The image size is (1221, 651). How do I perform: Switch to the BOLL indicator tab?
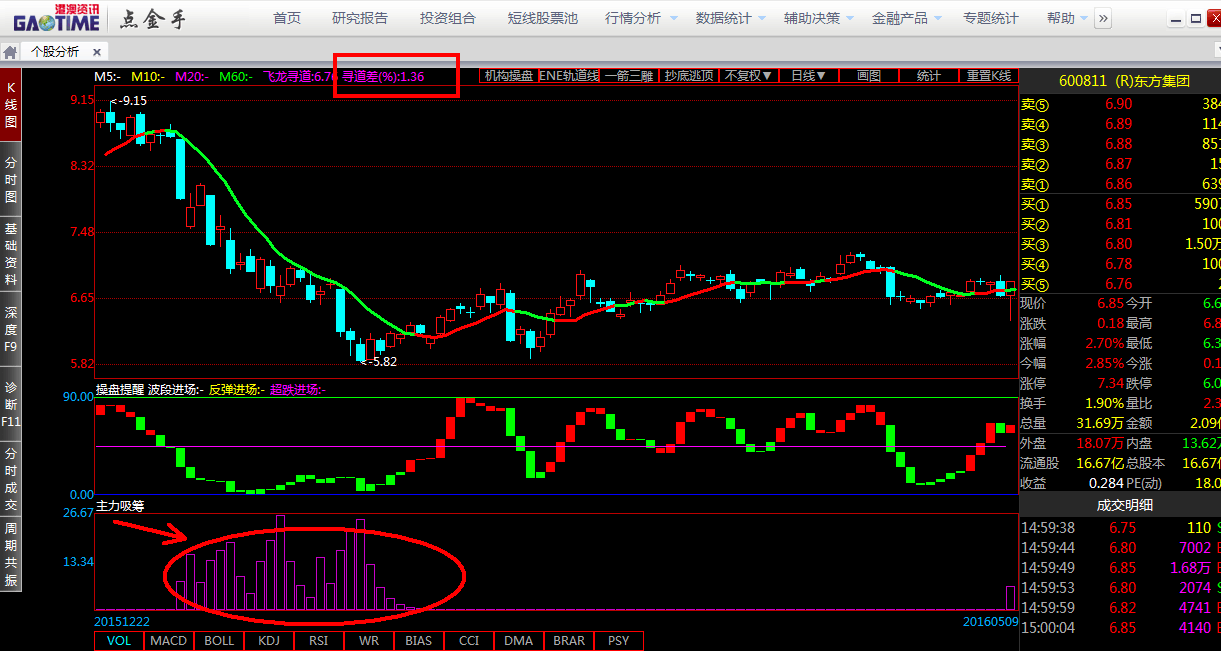[219, 640]
